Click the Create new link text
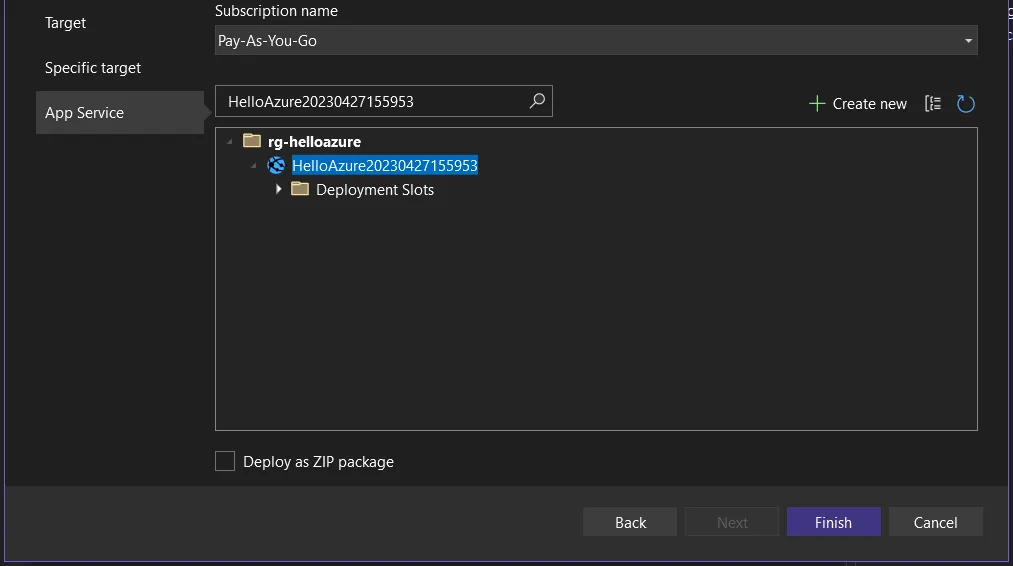 pos(870,103)
